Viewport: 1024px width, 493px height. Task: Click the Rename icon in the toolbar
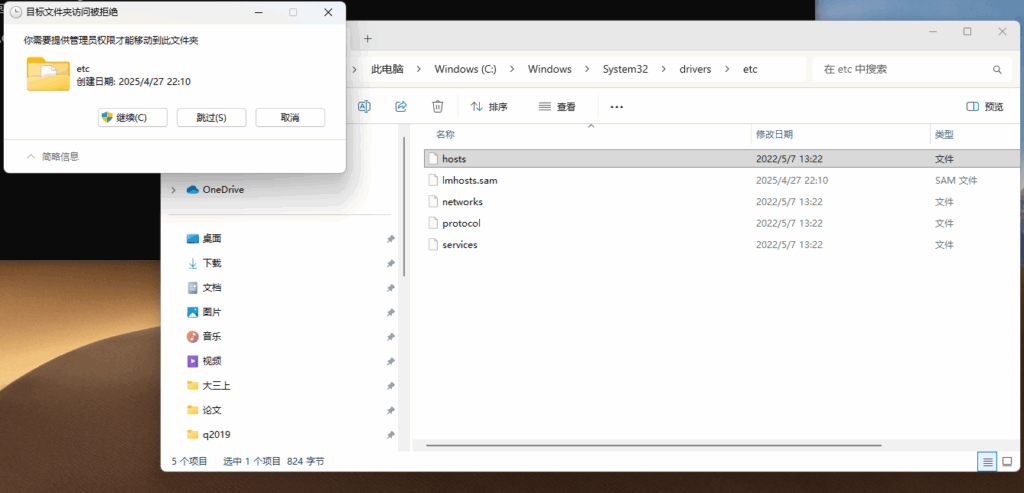365,106
